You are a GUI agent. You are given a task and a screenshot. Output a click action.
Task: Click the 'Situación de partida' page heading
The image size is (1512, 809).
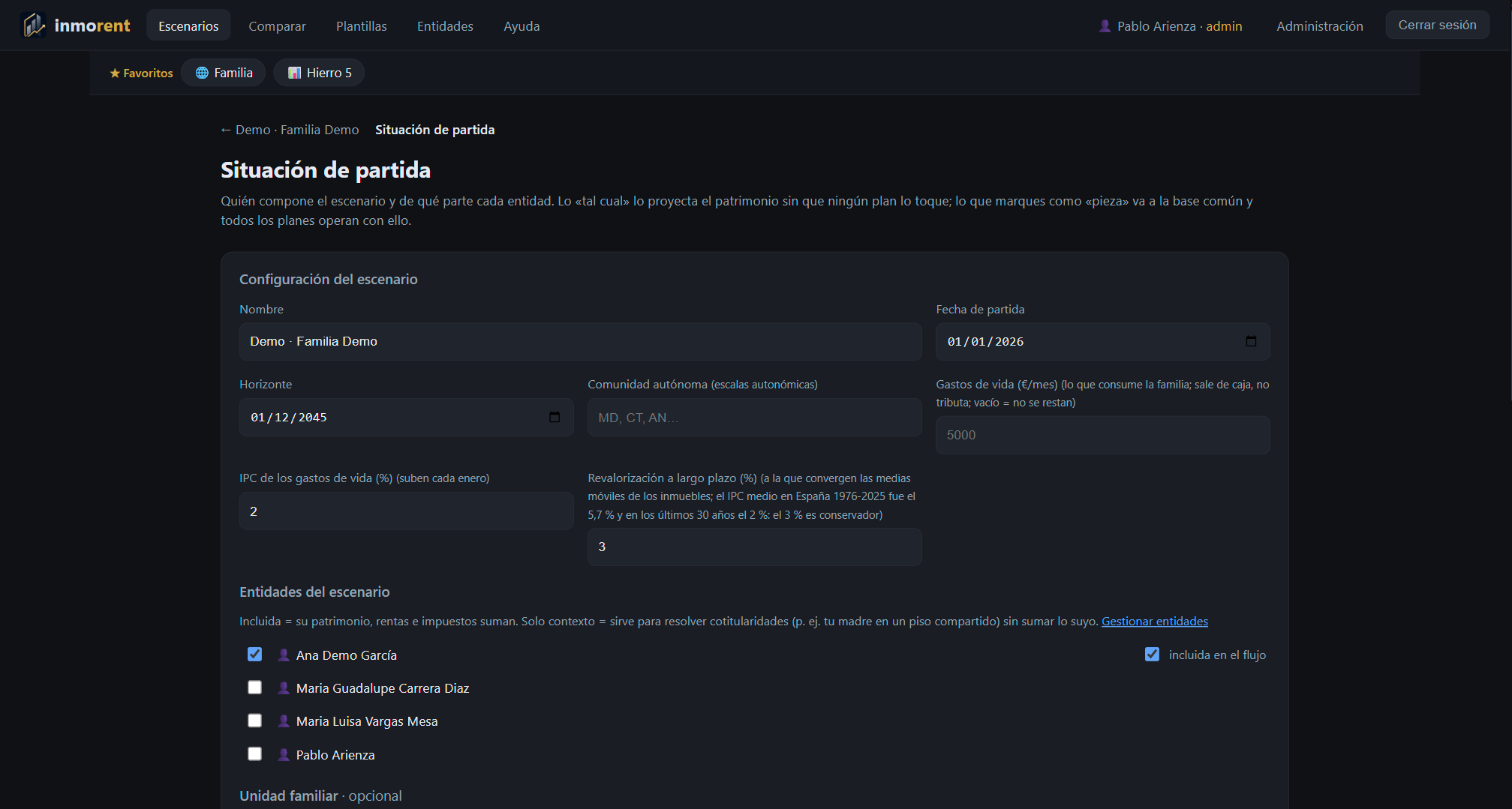(x=326, y=170)
